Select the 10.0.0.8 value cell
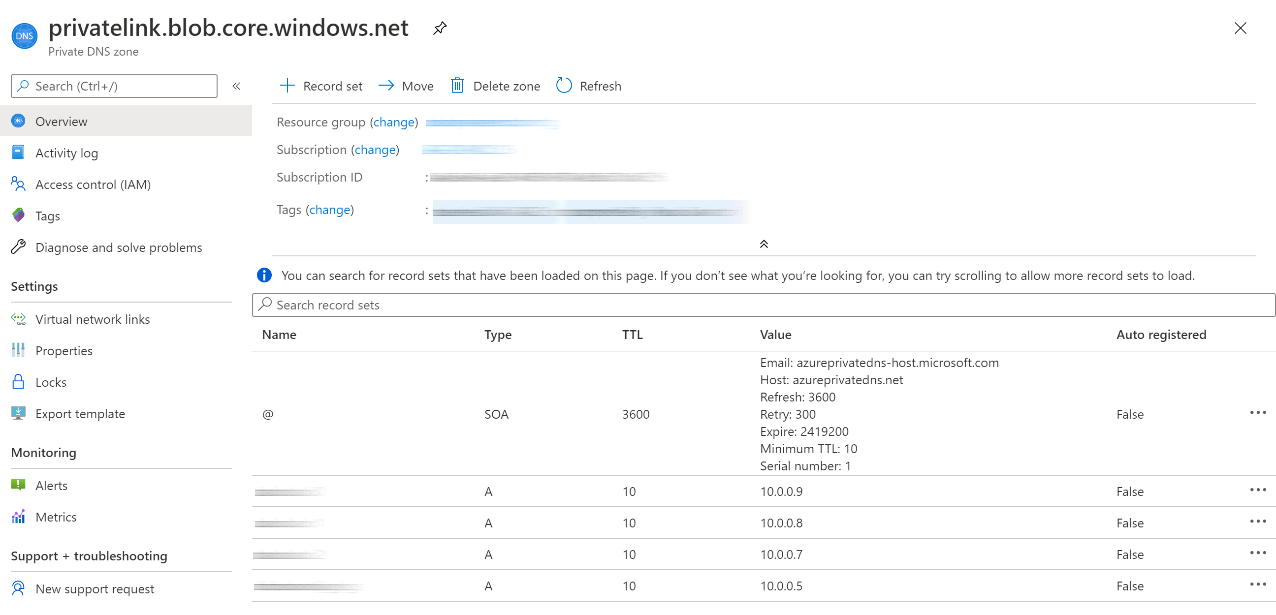The image size is (1276, 615). point(781,523)
